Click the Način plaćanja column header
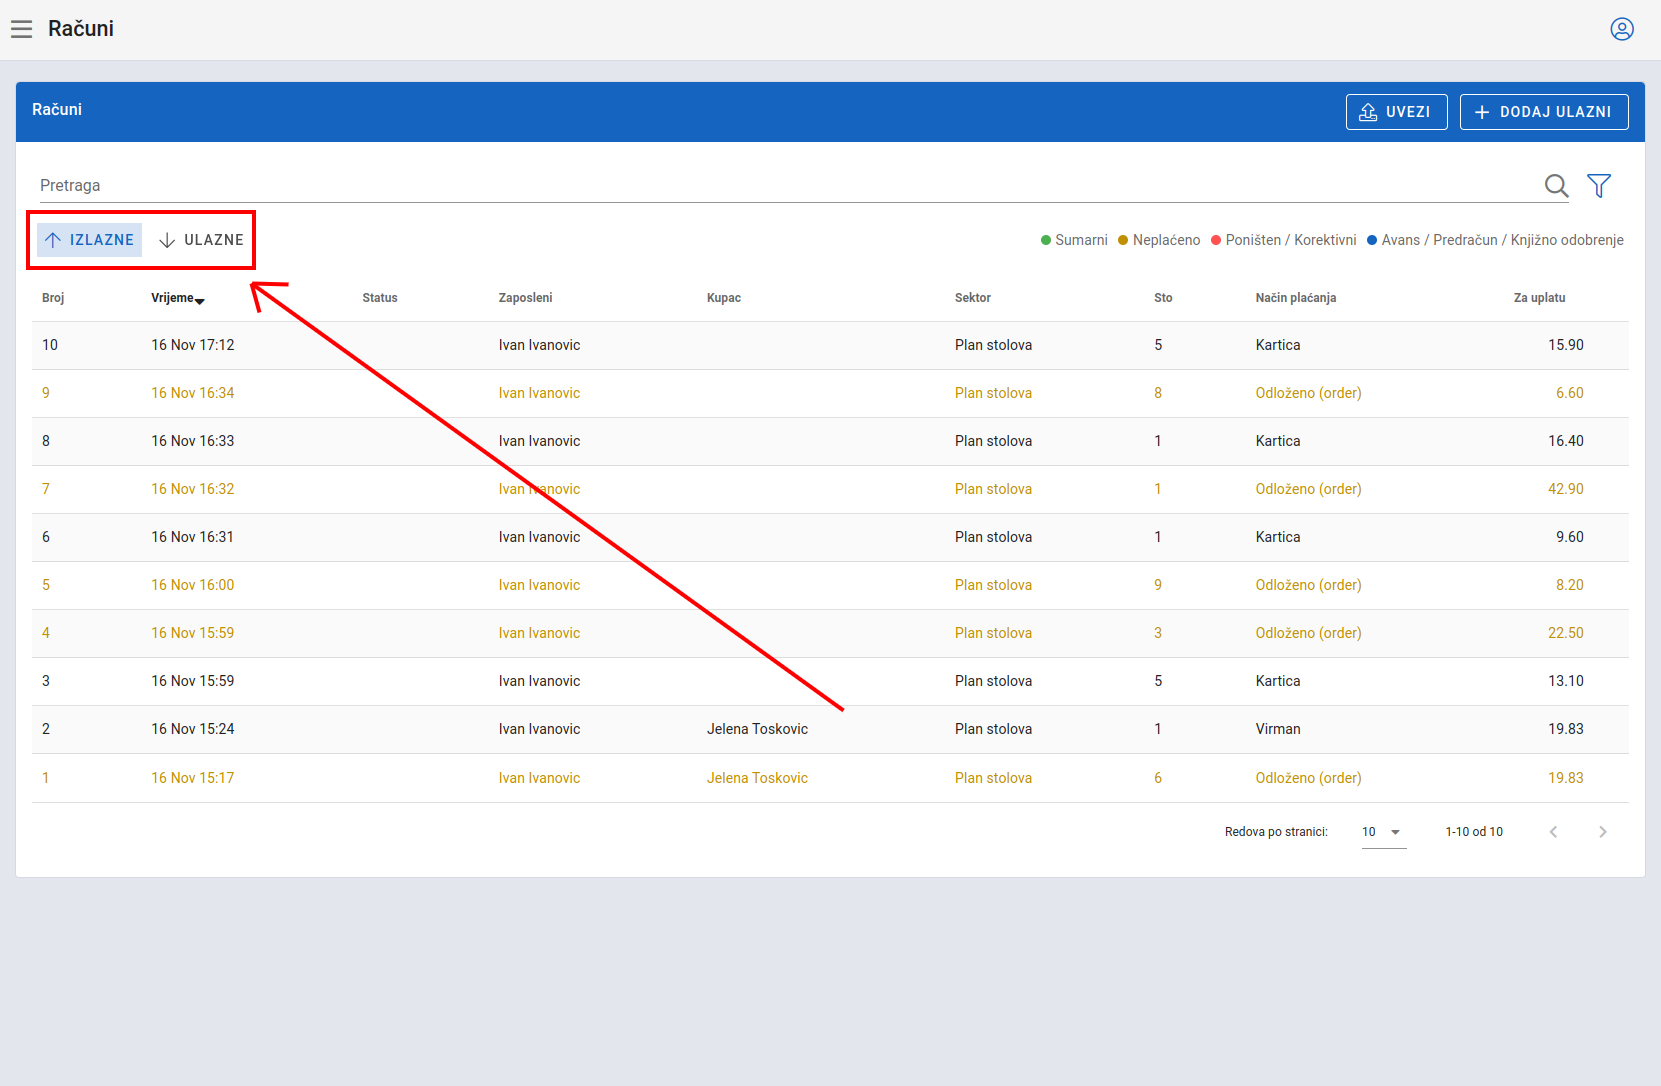The height and width of the screenshot is (1086, 1661). coord(1296,298)
